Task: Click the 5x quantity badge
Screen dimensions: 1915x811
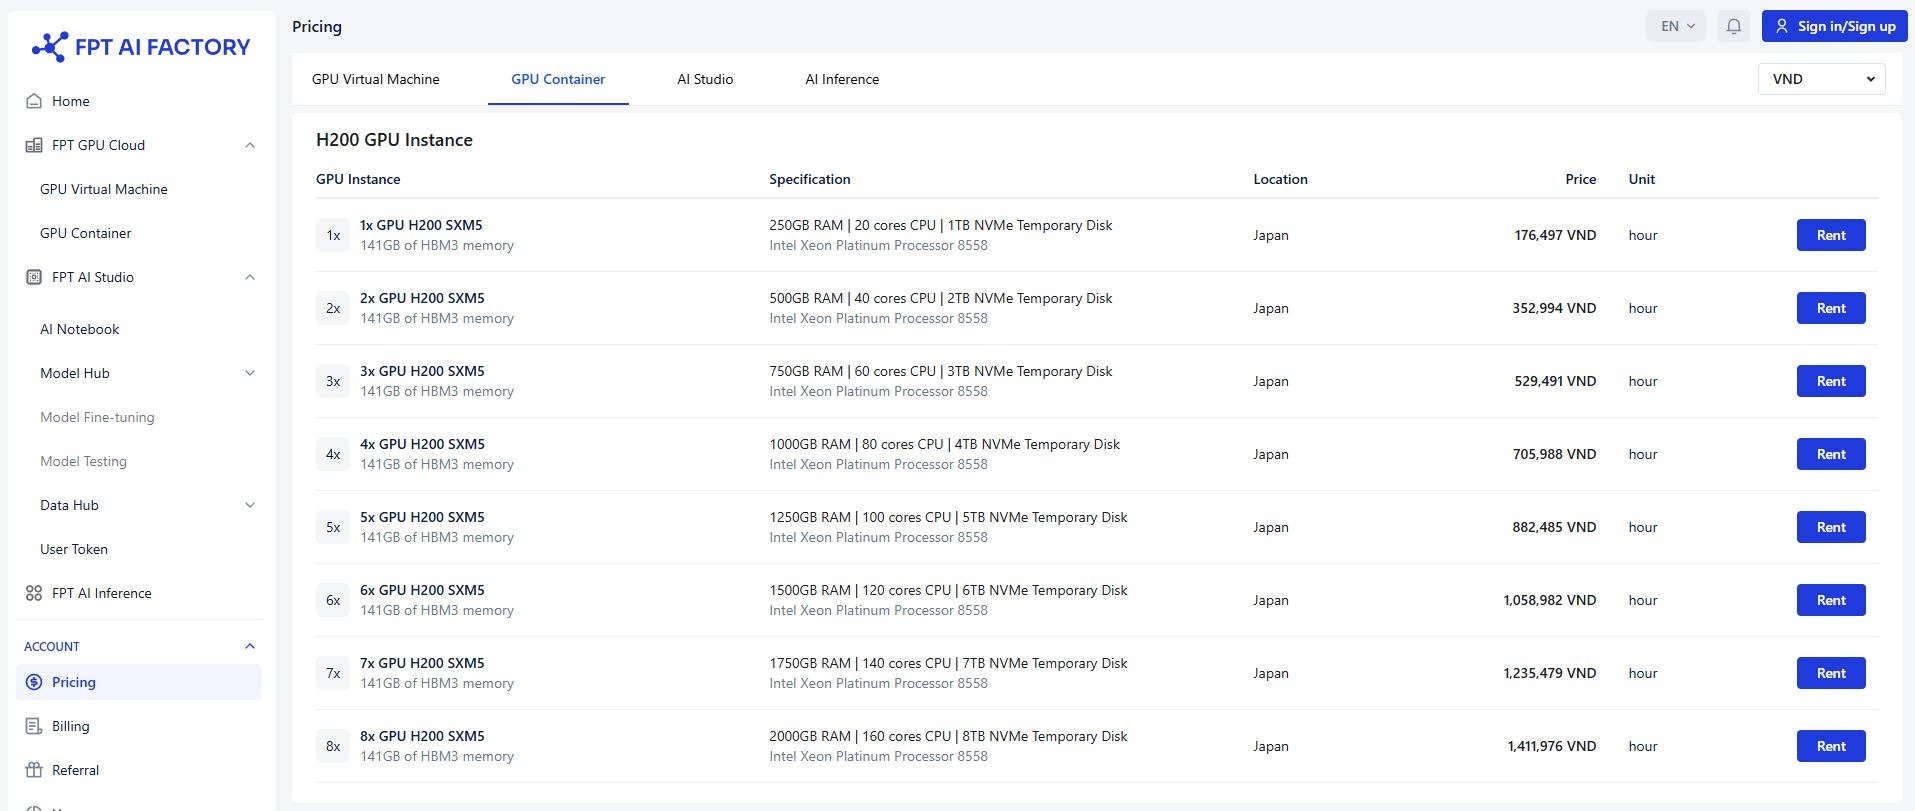Action: (333, 527)
